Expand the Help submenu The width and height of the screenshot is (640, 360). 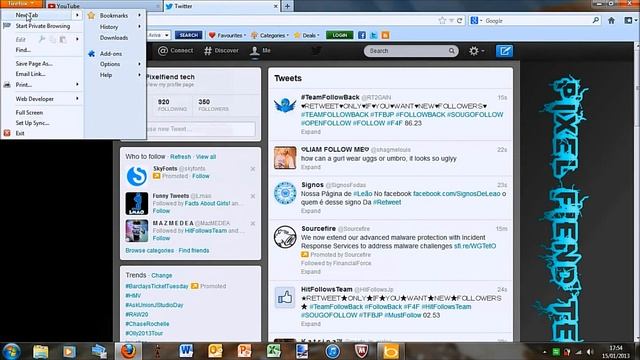click(106, 75)
